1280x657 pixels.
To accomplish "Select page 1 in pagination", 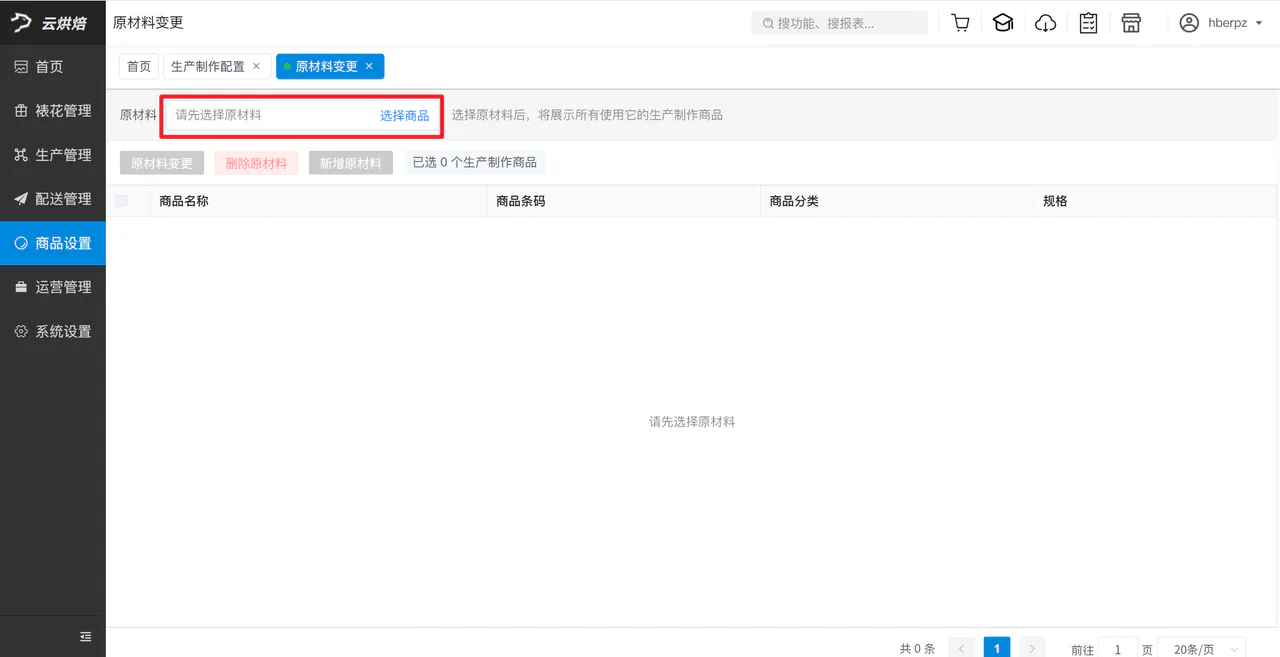I will (x=997, y=649).
